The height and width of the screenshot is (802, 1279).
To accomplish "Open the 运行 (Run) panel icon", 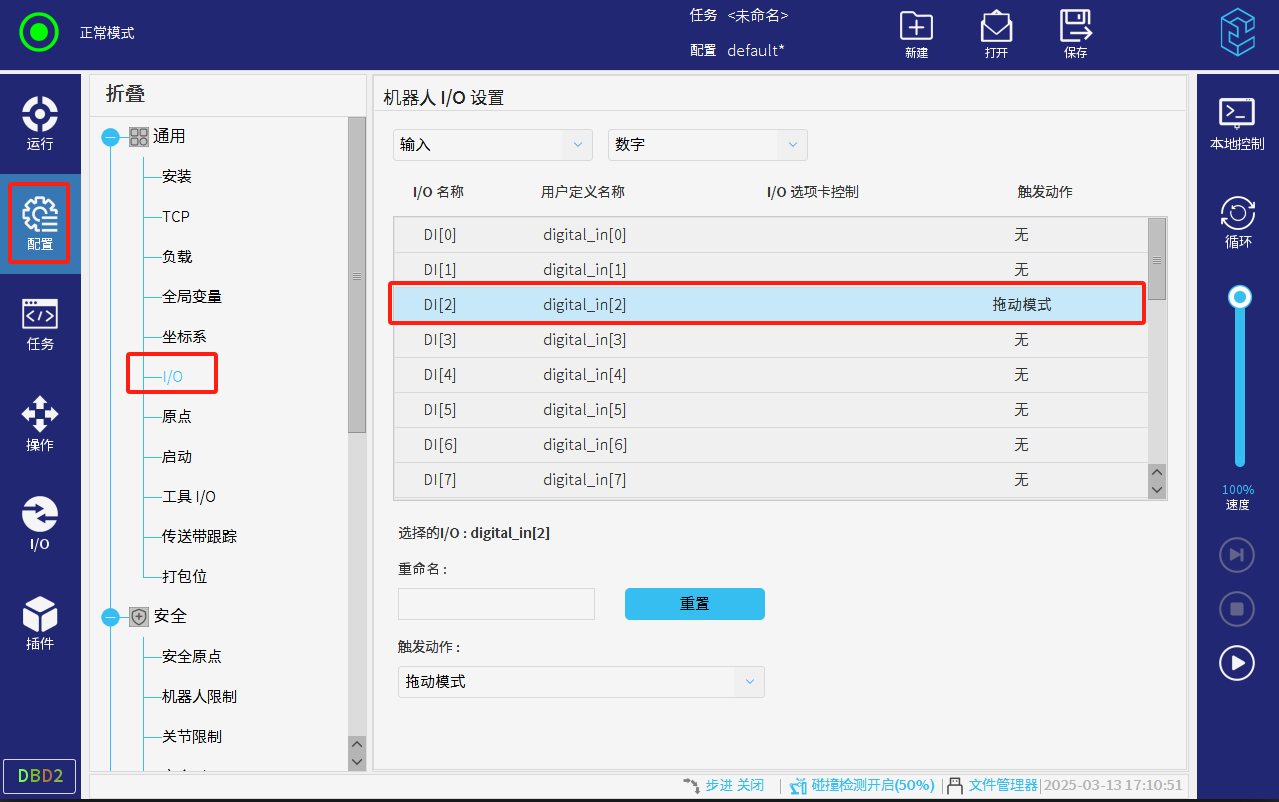I will coord(40,122).
